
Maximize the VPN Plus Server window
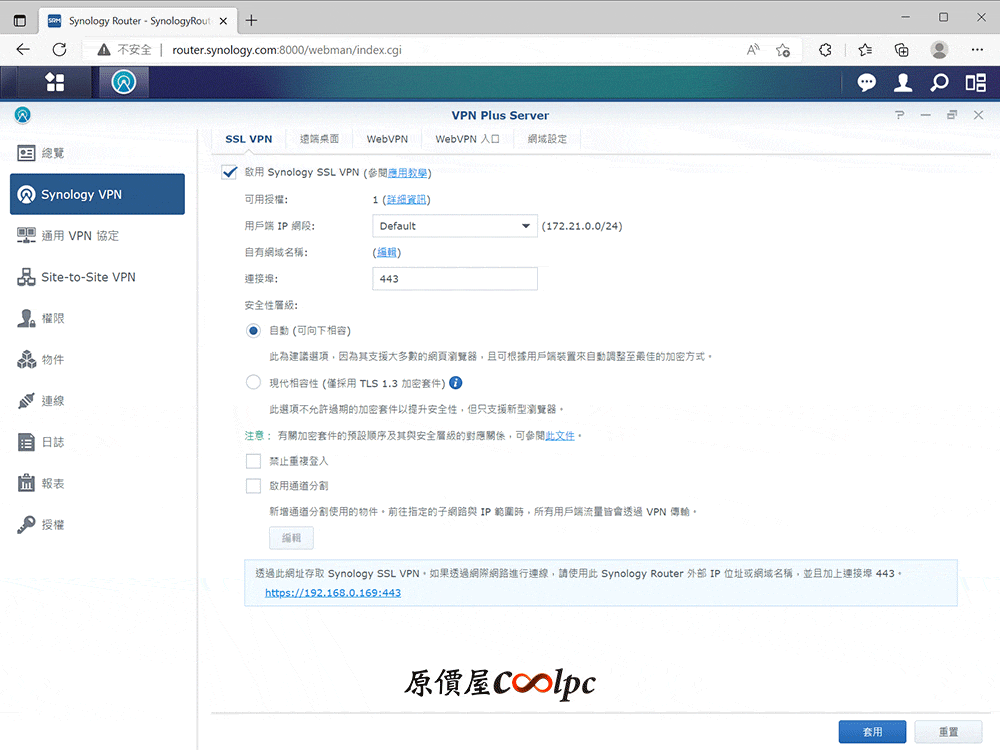(x=952, y=115)
